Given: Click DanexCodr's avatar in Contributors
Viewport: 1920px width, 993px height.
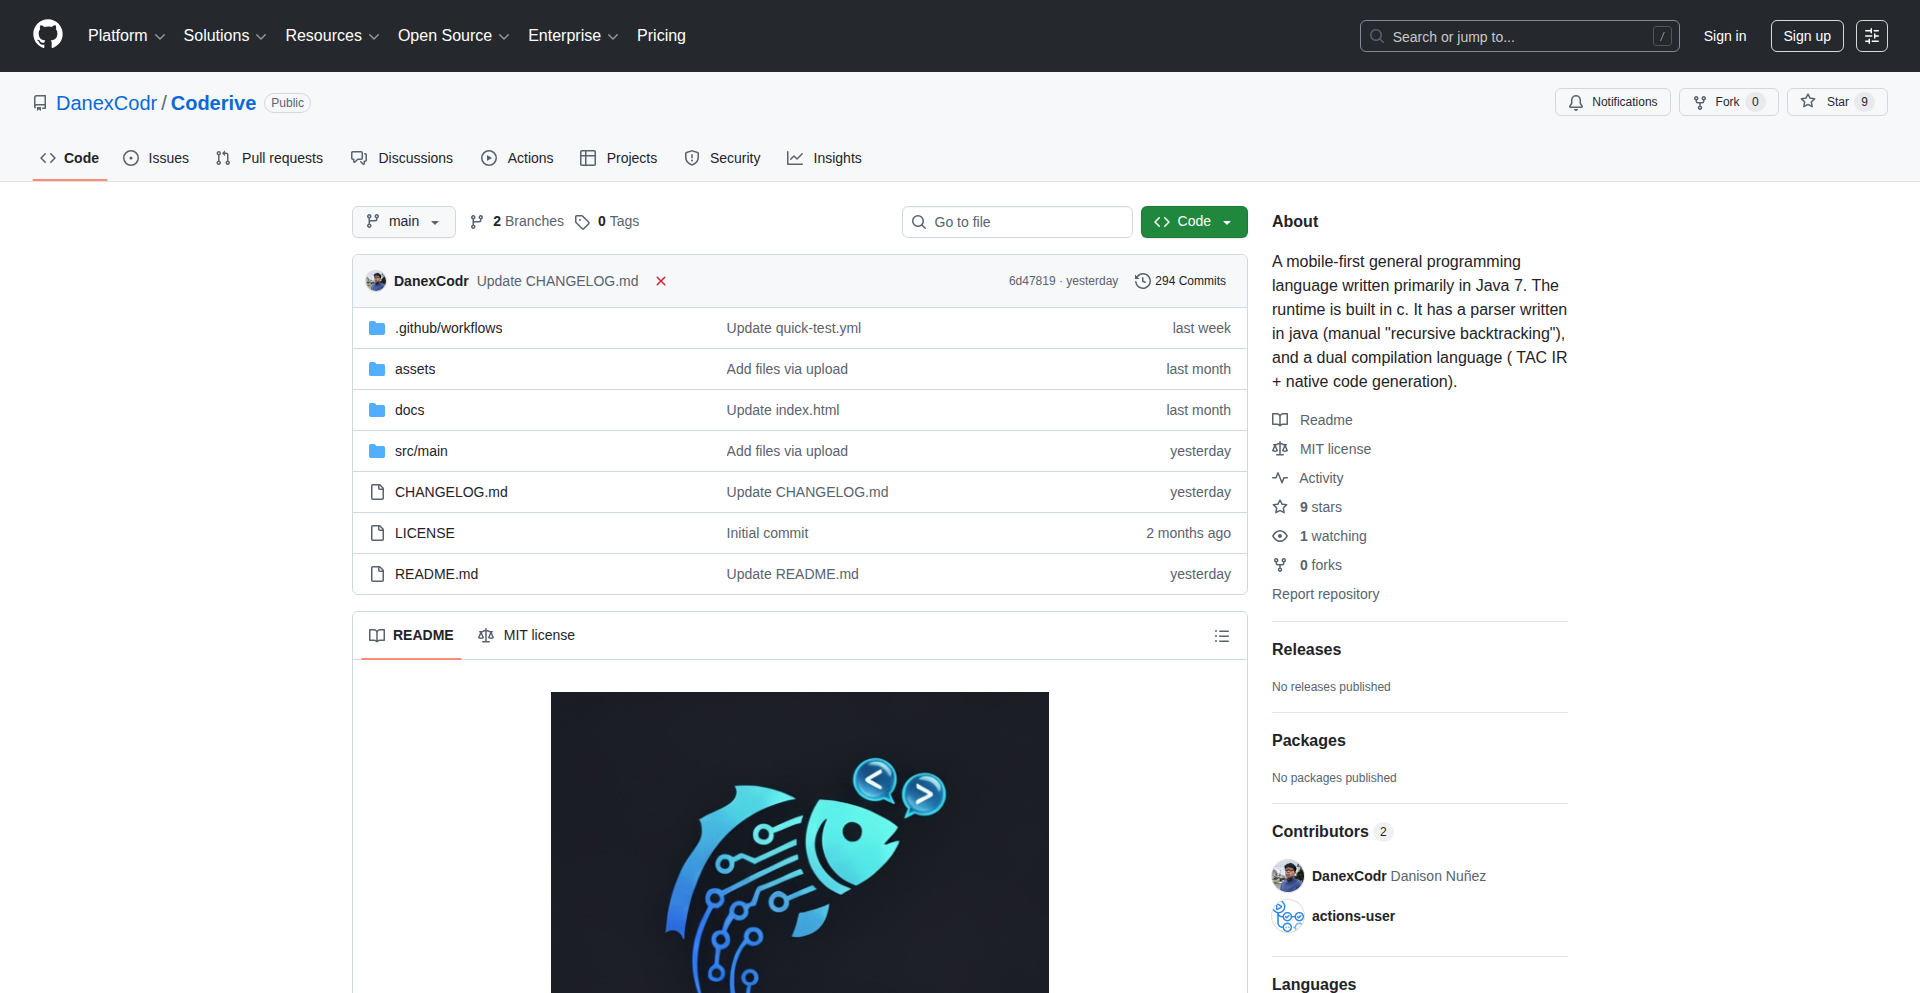Looking at the screenshot, I should tap(1288, 876).
